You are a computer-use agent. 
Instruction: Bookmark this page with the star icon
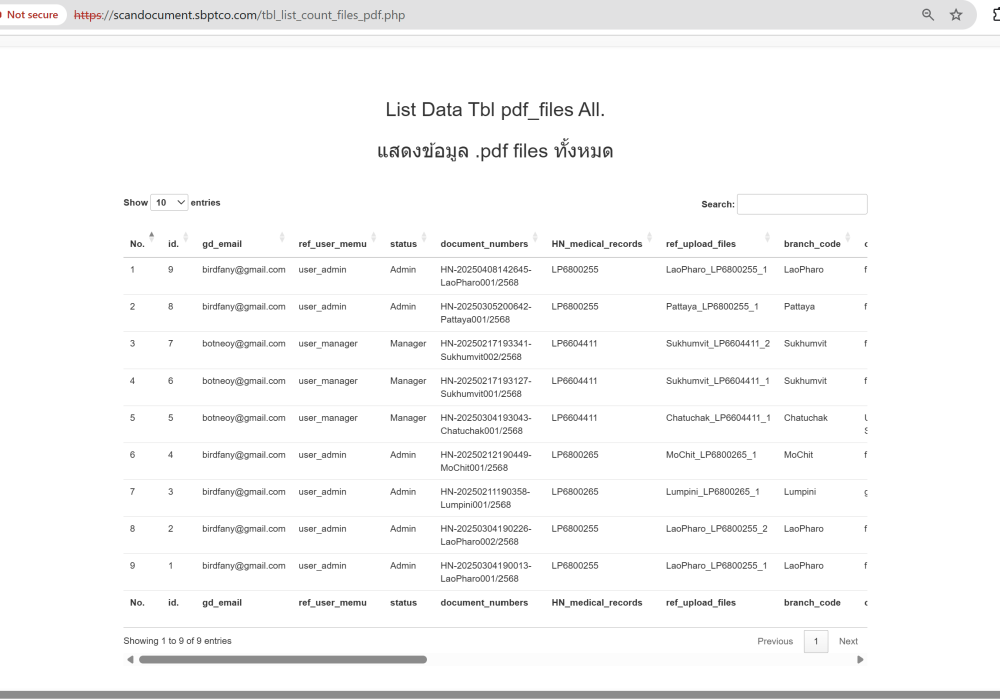coord(956,15)
